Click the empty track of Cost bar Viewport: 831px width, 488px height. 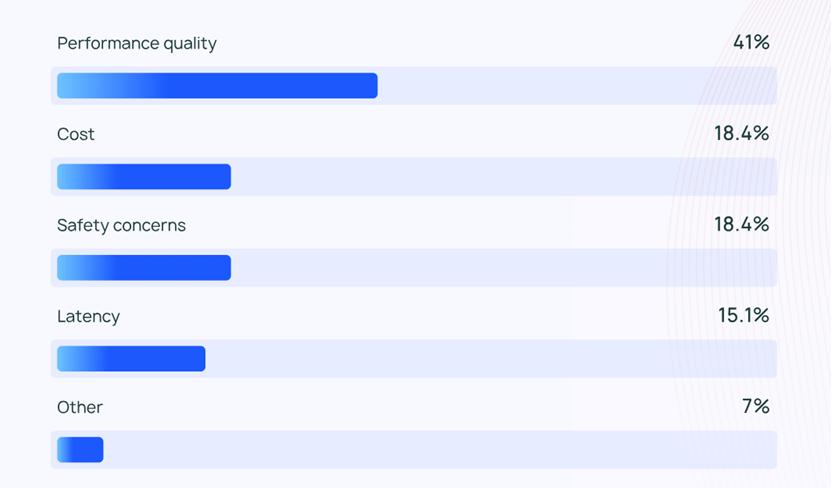click(x=503, y=177)
